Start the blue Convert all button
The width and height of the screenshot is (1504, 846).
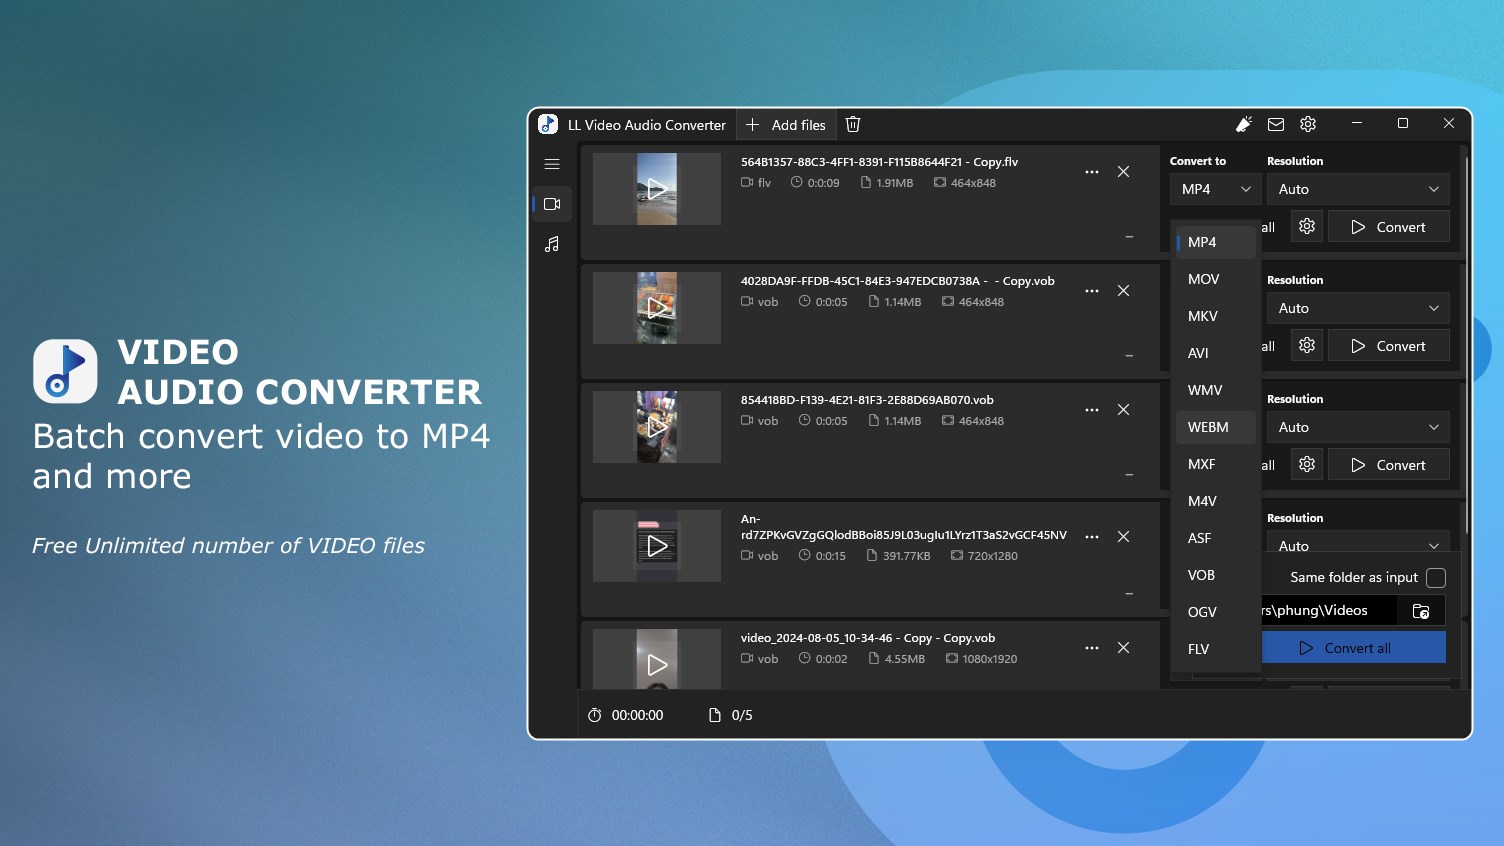1354,648
